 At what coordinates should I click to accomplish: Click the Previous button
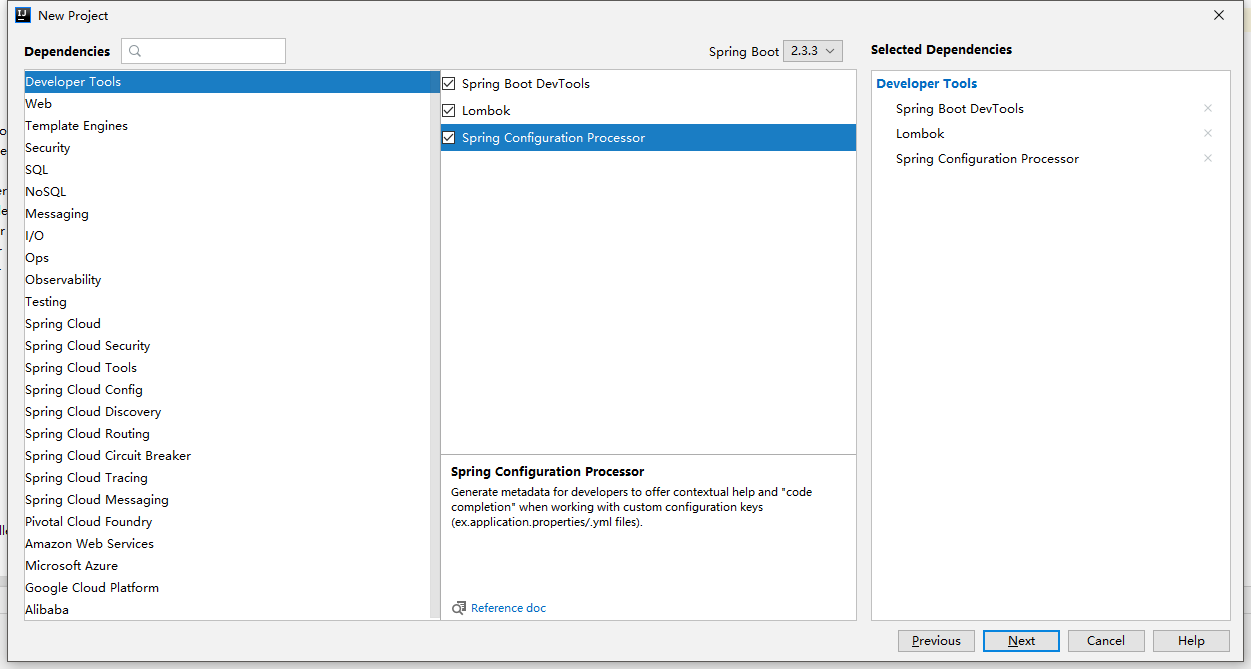point(936,641)
